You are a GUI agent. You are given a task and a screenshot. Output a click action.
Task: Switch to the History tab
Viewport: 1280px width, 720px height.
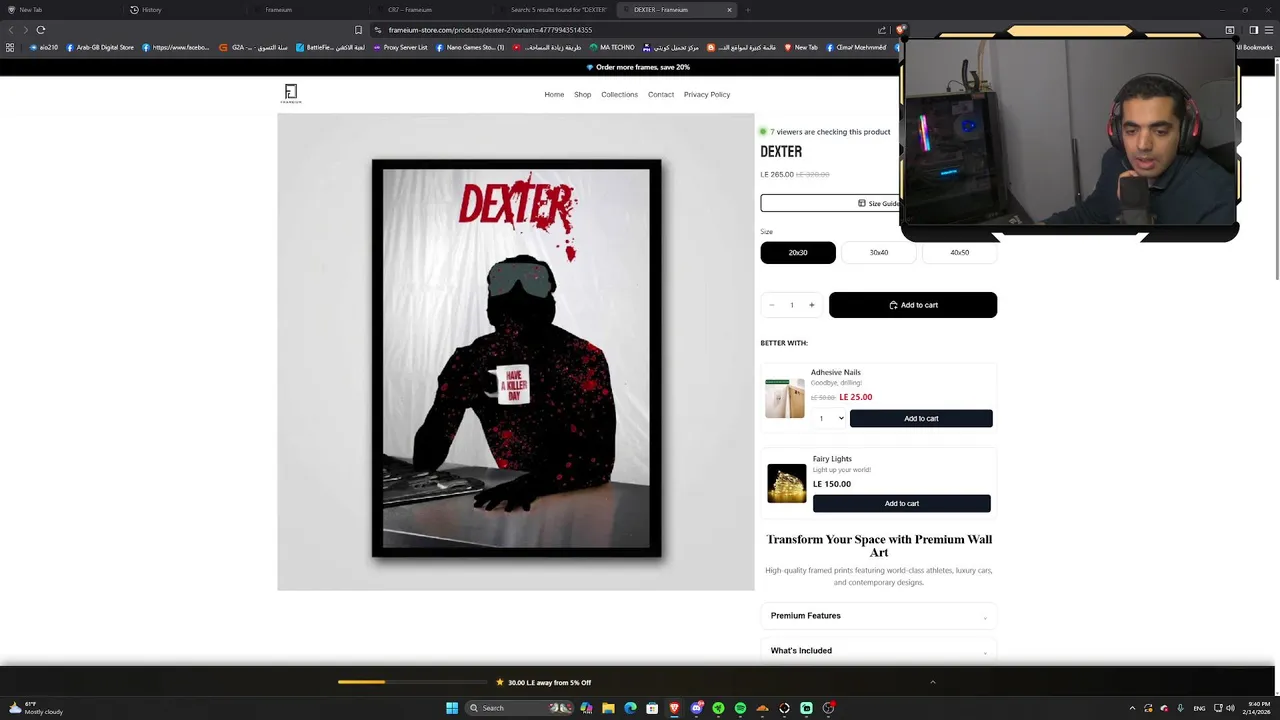pyautogui.click(x=185, y=10)
